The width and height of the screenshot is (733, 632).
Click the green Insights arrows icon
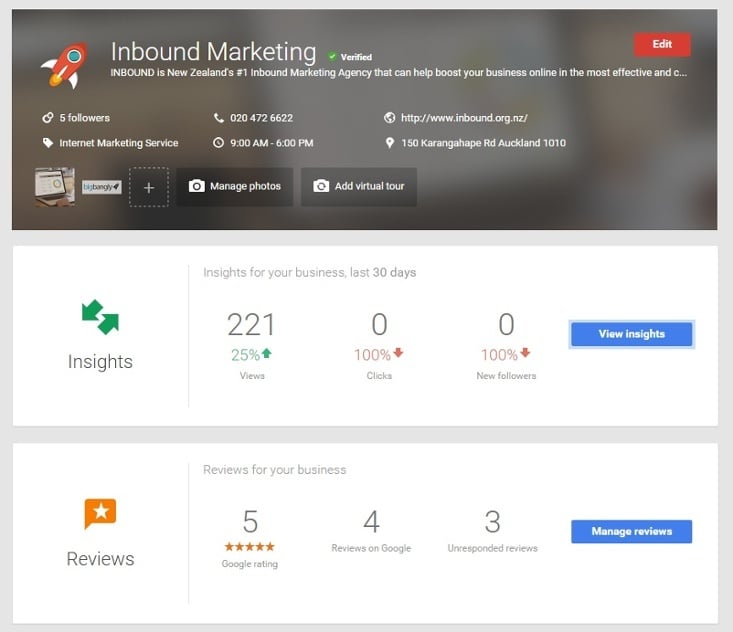click(100, 317)
